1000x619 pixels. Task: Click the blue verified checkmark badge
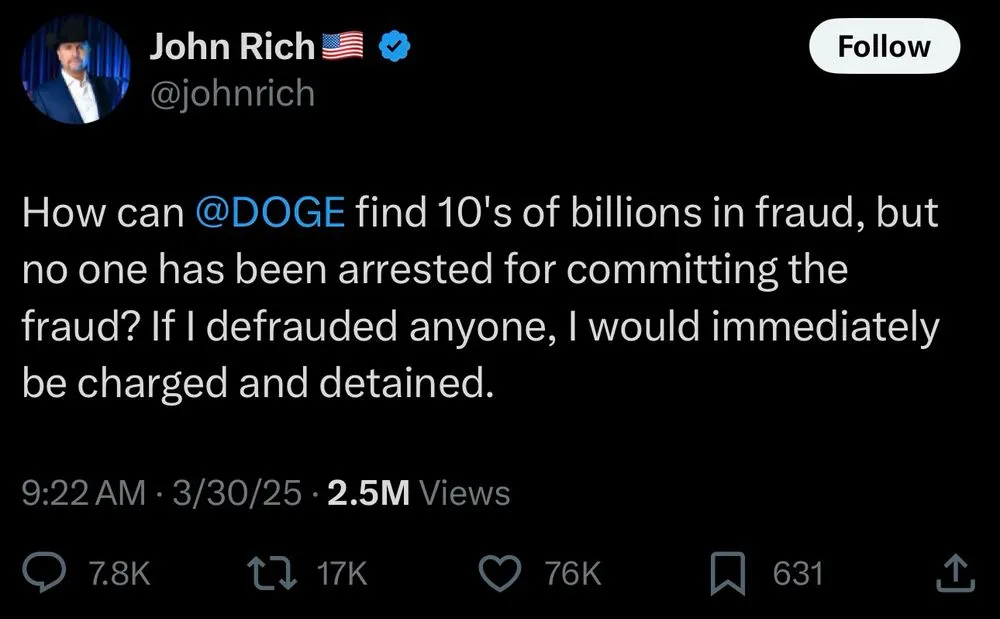[x=395, y=46]
